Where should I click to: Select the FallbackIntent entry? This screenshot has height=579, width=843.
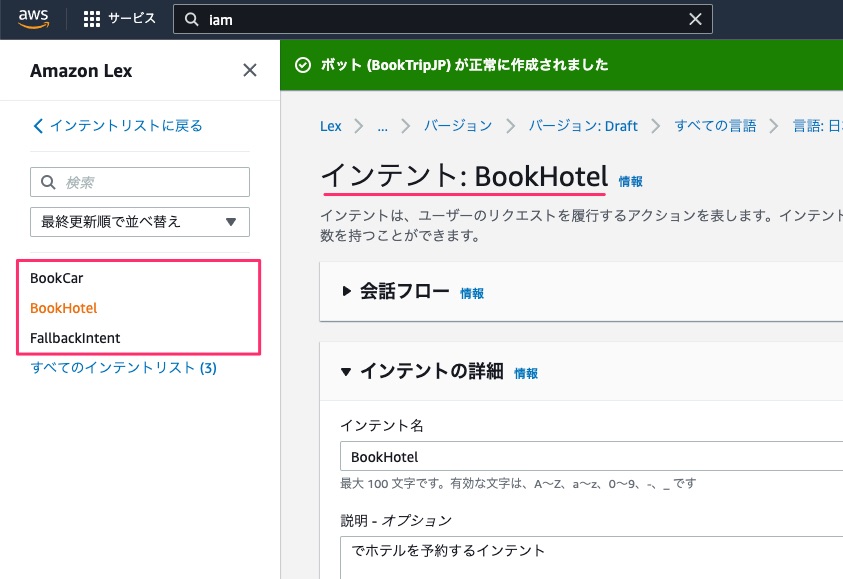coord(75,338)
